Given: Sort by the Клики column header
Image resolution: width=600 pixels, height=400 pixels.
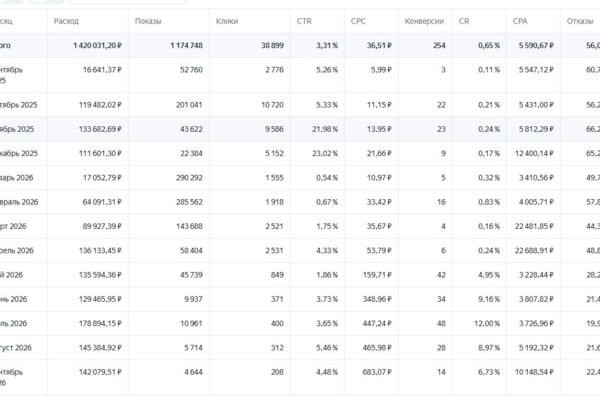Looking at the screenshot, I should 227,21.
